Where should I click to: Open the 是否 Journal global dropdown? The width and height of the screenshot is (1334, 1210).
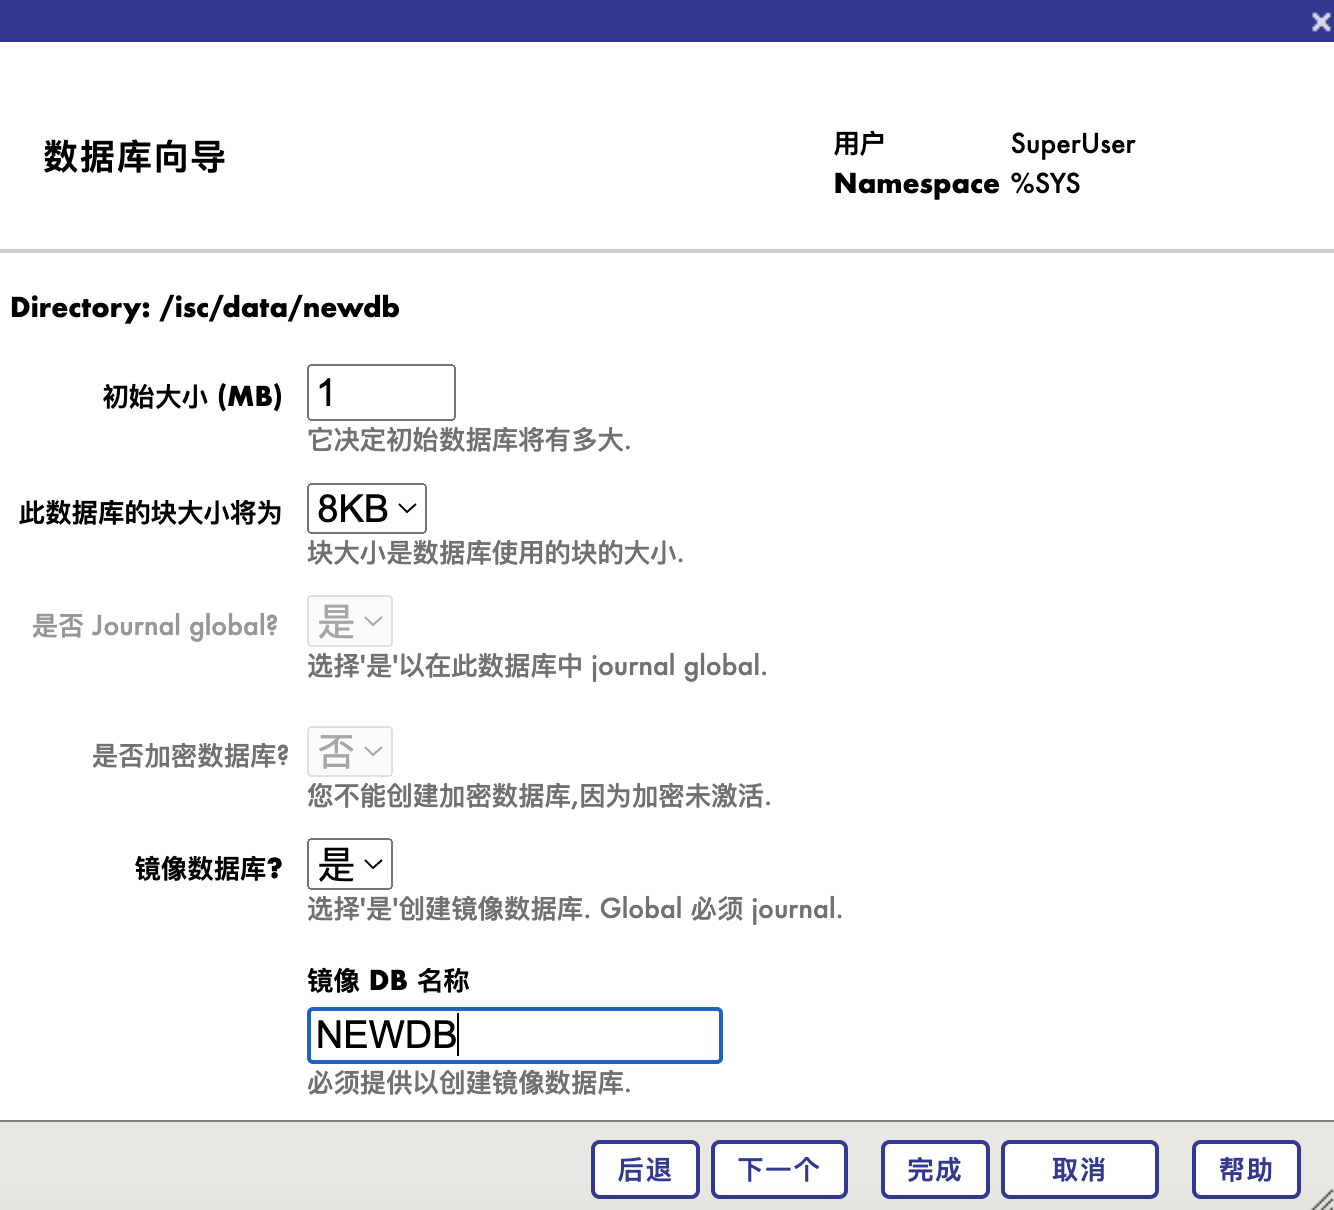[x=349, y=622]
